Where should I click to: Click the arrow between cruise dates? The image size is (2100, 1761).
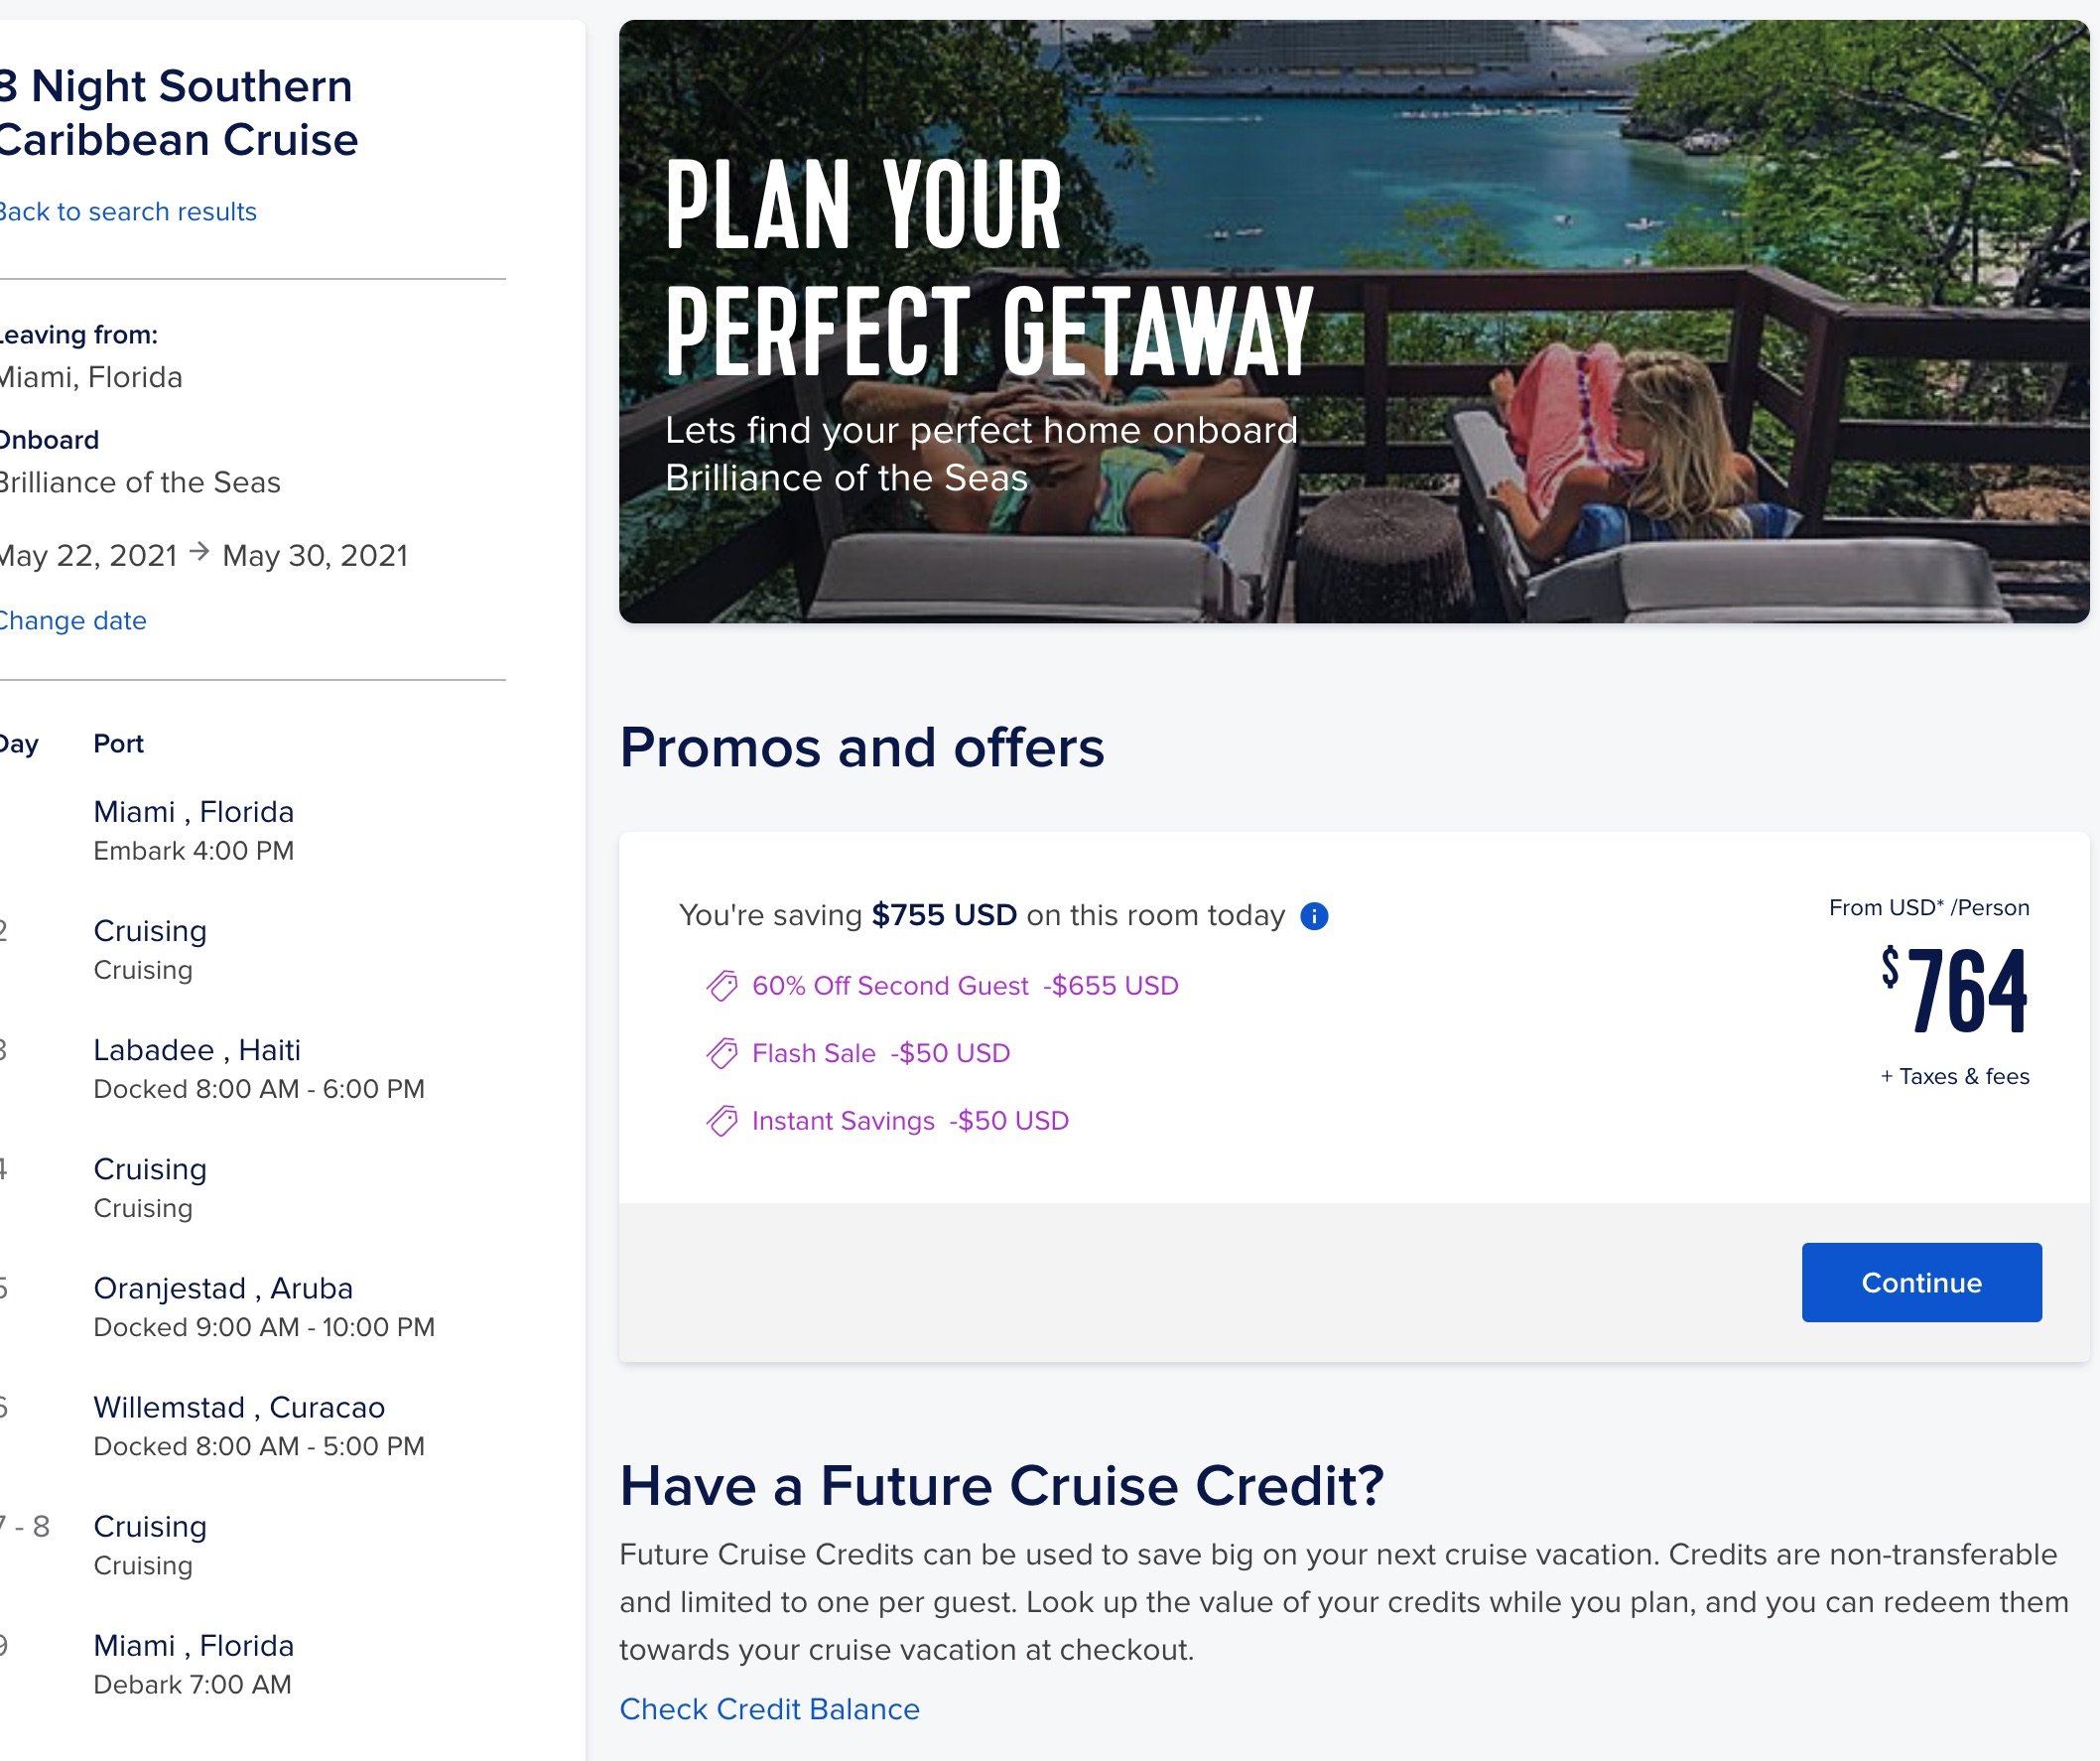tap(199, 552)
